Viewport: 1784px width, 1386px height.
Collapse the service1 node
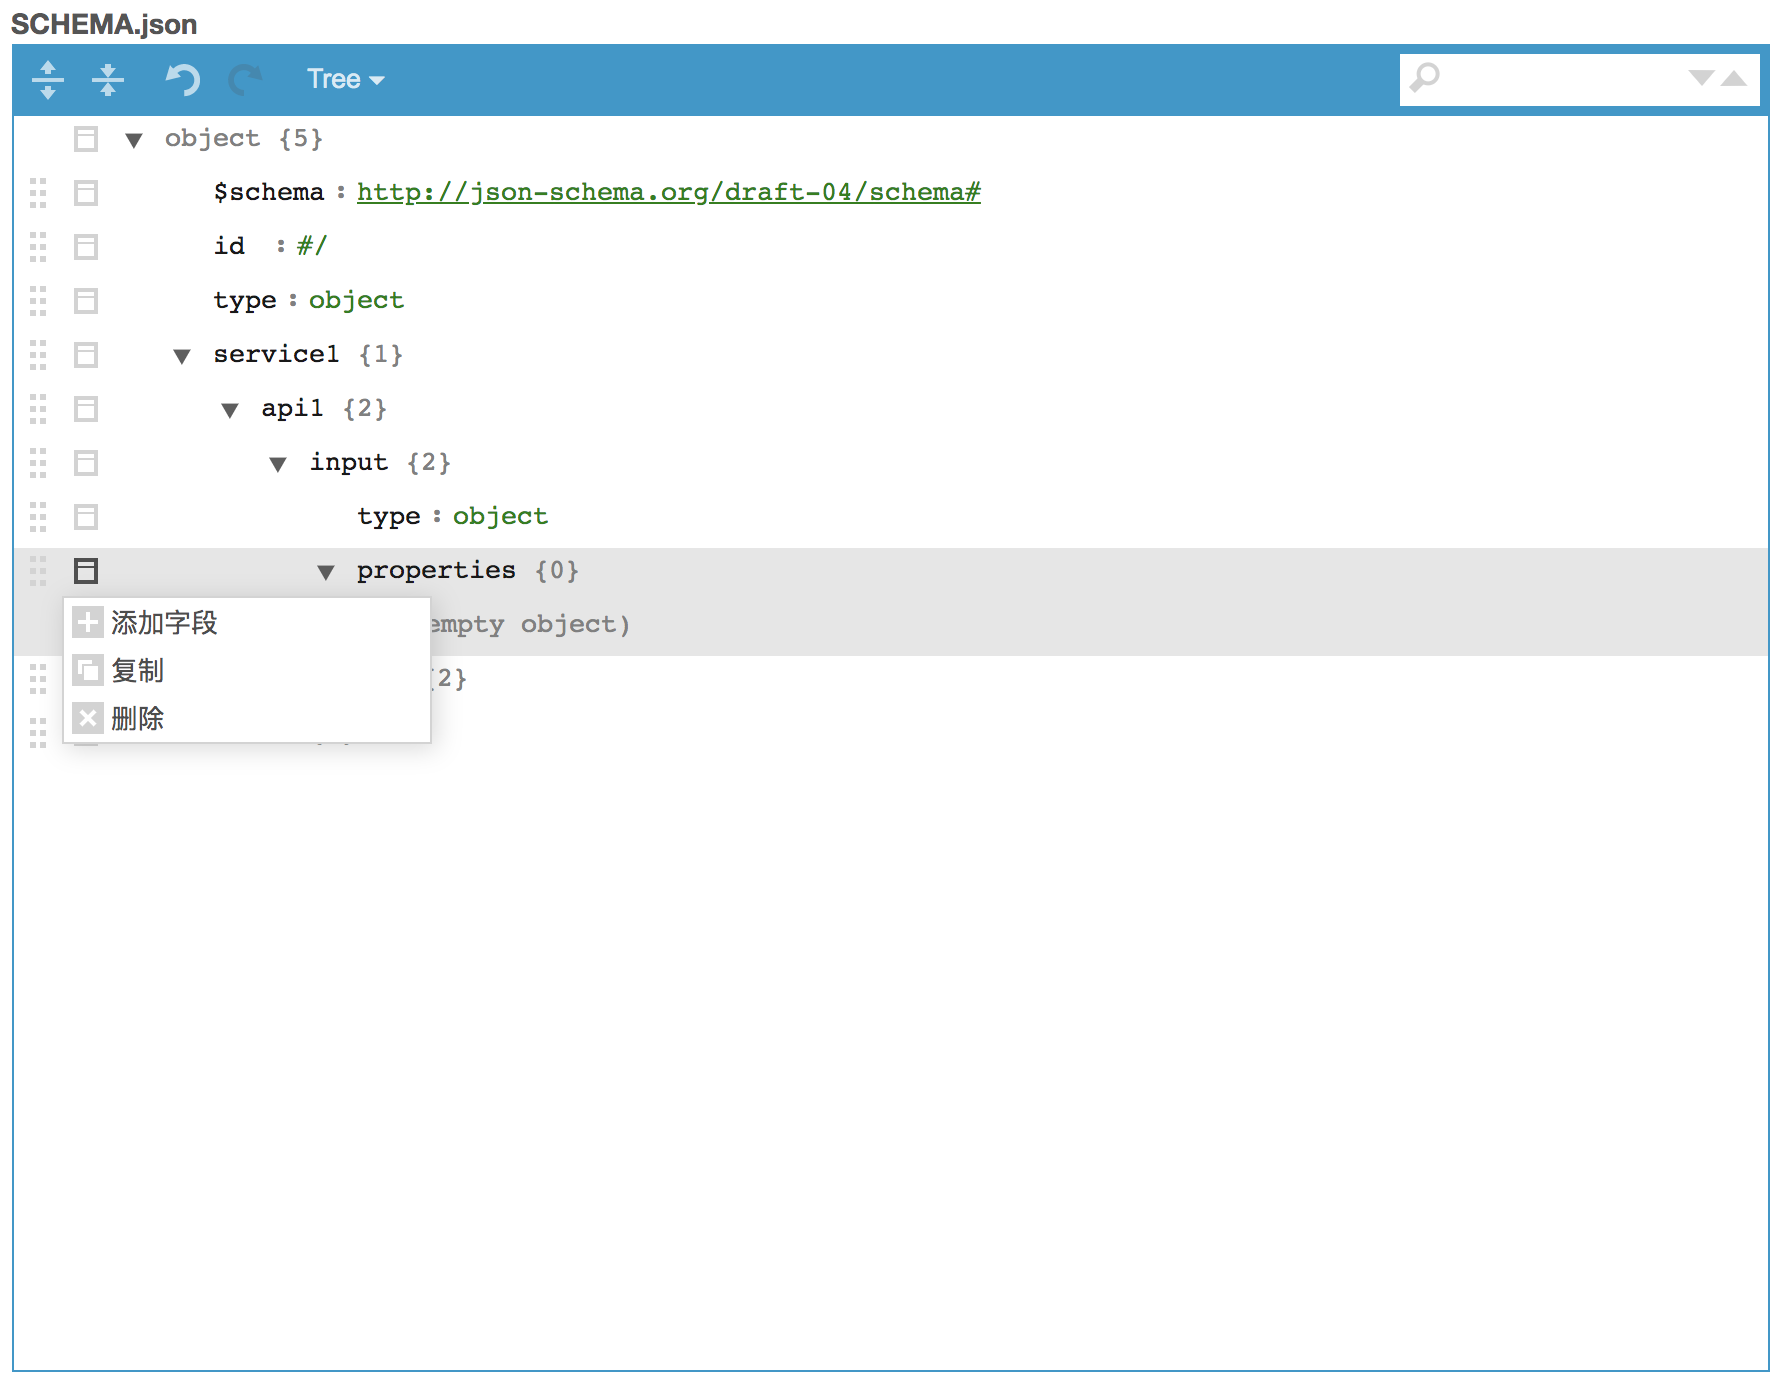pos(182,356)
